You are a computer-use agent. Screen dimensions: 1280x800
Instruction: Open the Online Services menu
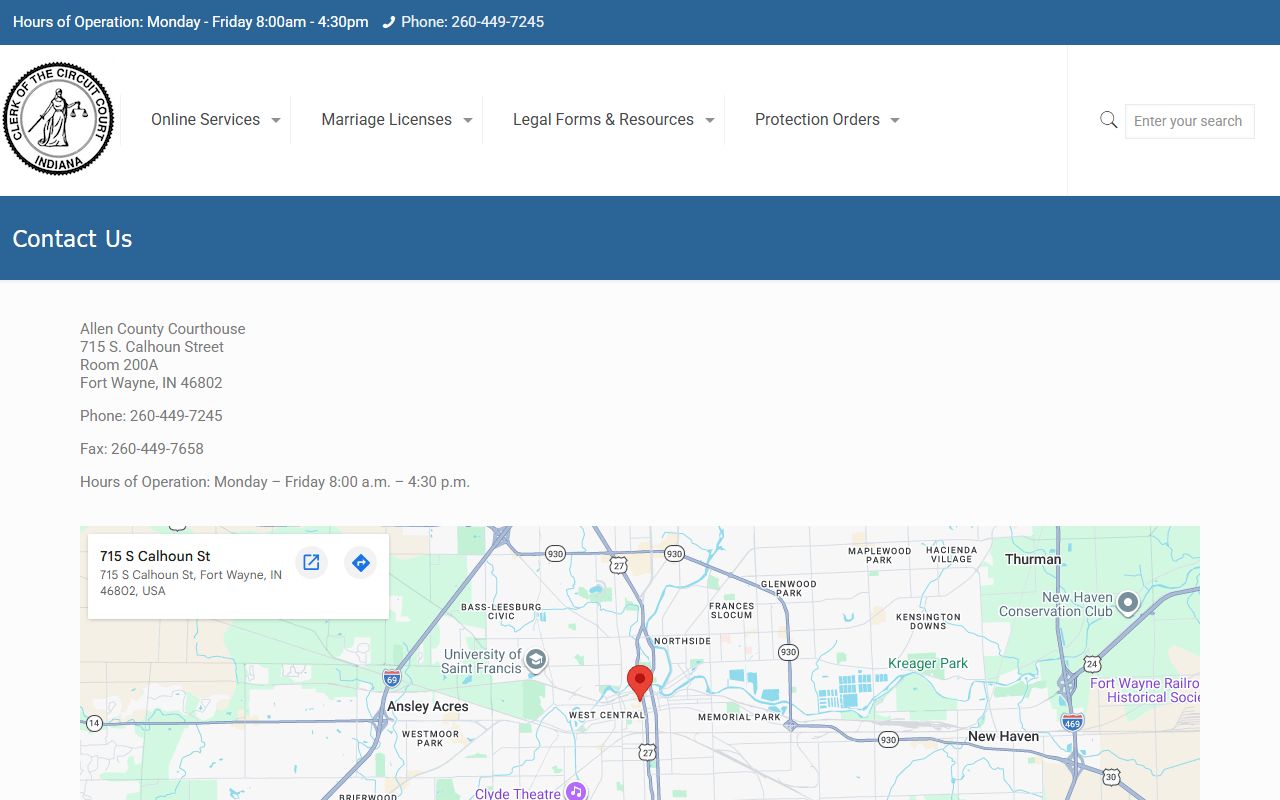pos(205,119)
